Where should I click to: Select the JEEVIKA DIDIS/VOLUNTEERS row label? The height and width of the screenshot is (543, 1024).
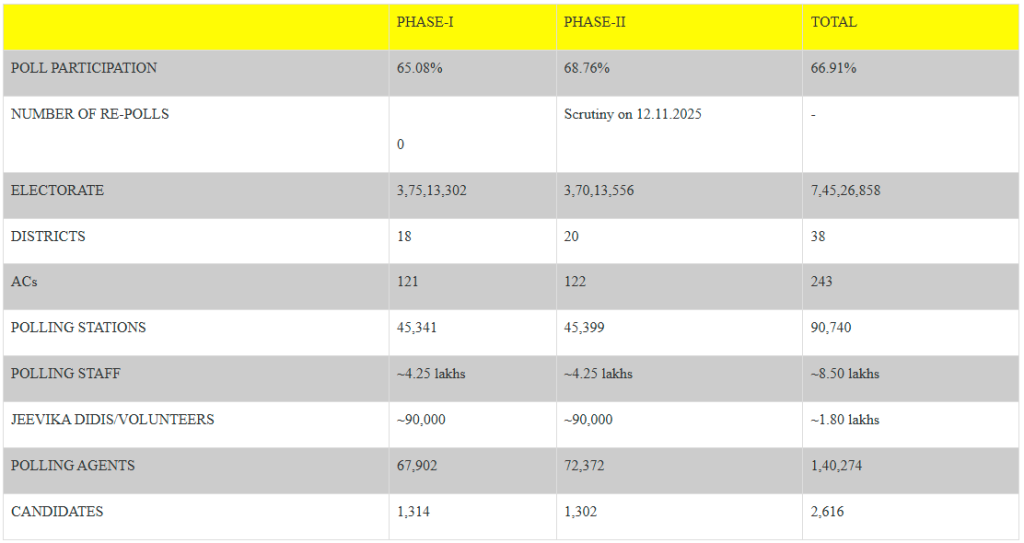pyautogui.click(x=112, y=420)
